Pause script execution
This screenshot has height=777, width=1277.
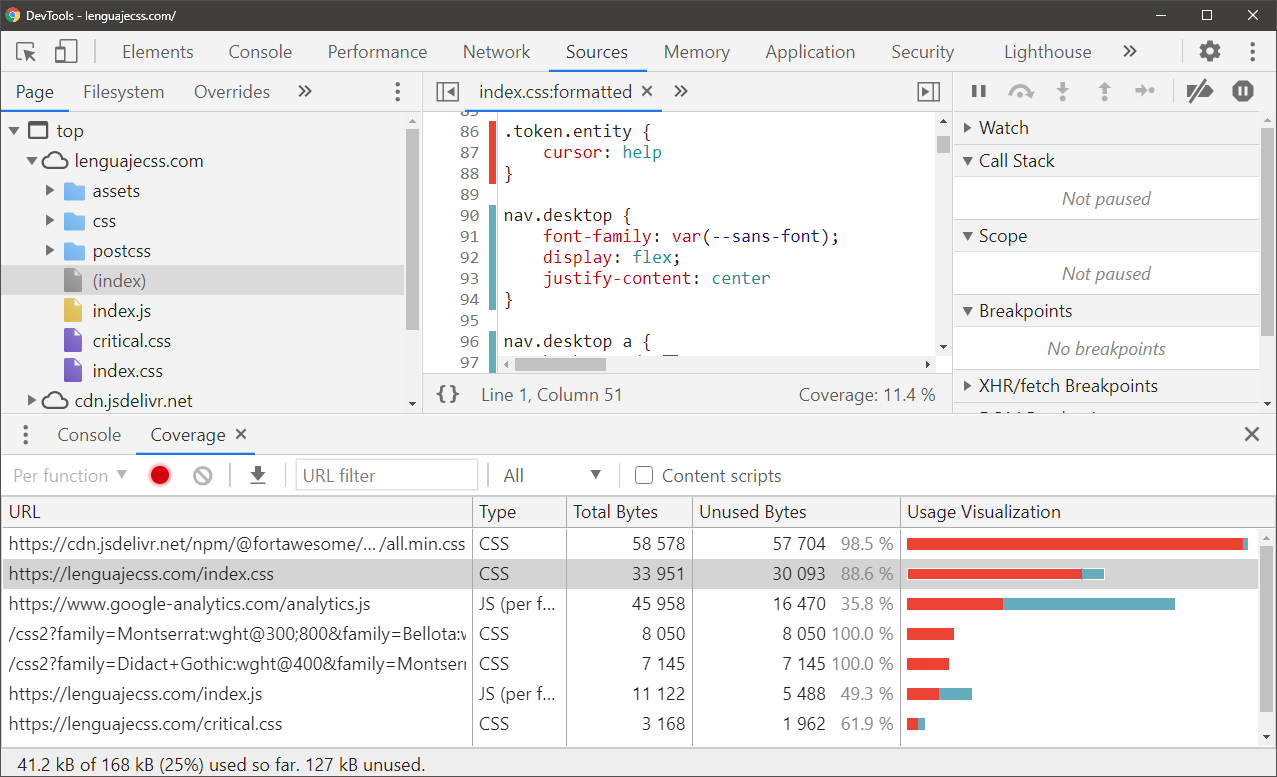click(979, 92)
